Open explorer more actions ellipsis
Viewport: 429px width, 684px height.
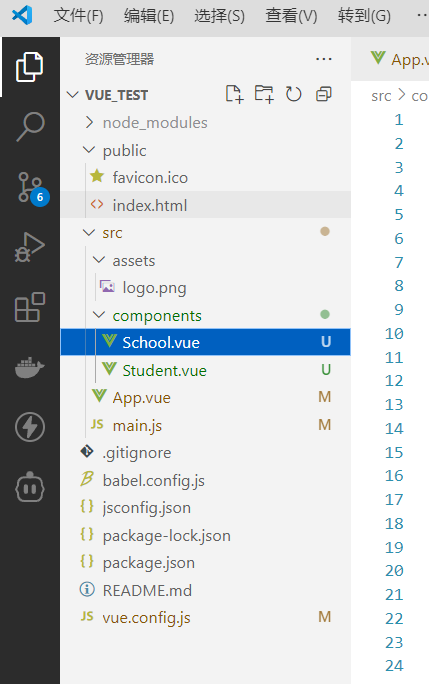[324, 59]
